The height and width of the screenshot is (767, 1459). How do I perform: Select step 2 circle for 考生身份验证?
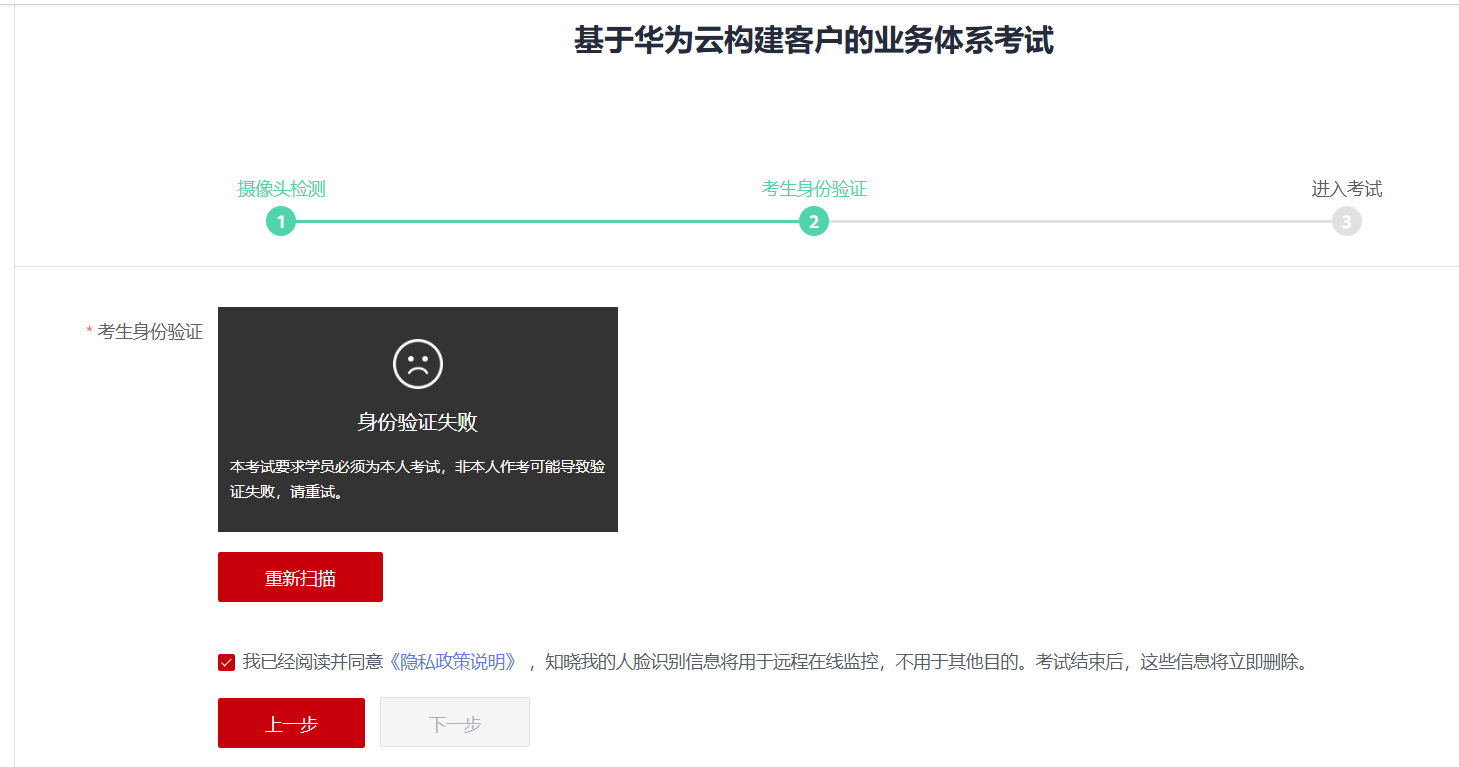[x=814, y=222]
